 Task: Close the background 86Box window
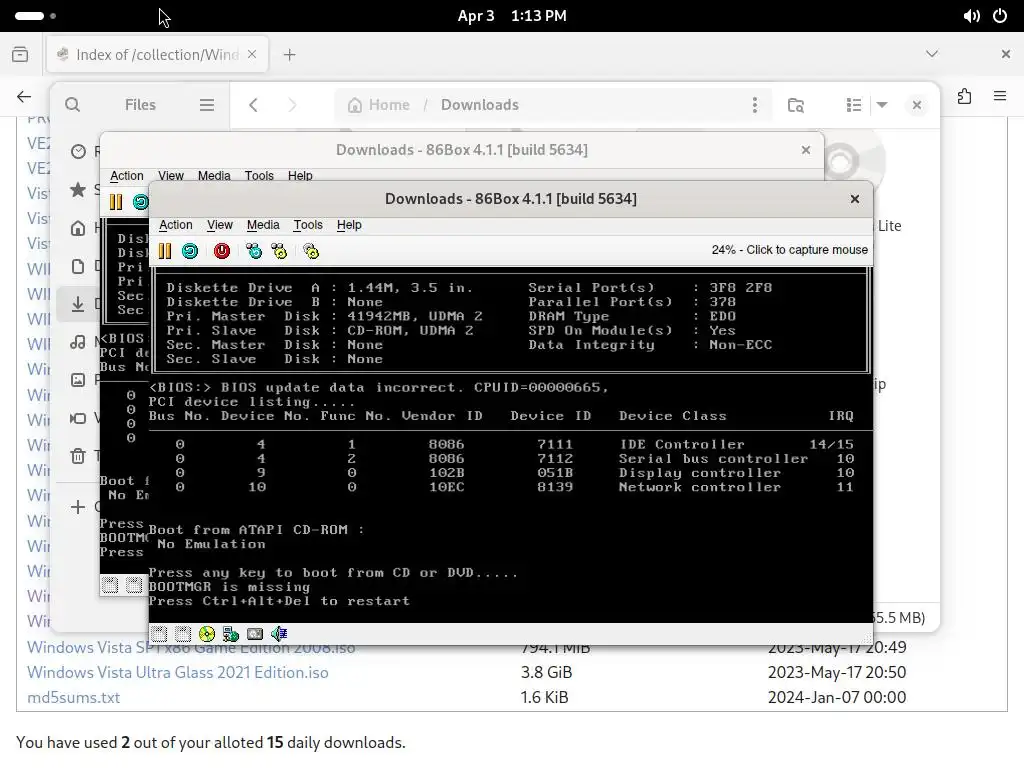(806, 150)
